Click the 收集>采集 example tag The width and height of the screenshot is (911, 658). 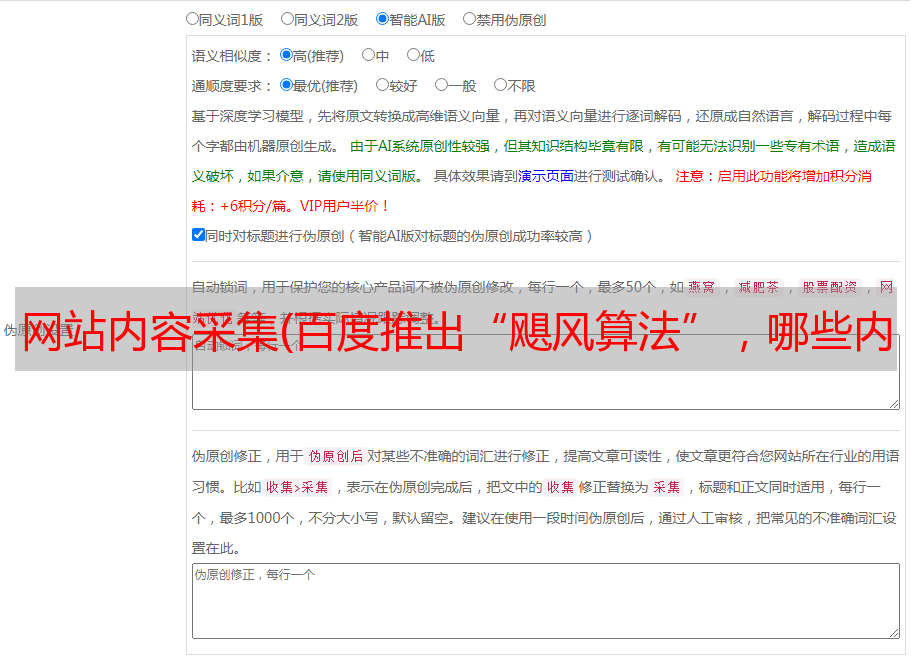(x=297, y=487)
